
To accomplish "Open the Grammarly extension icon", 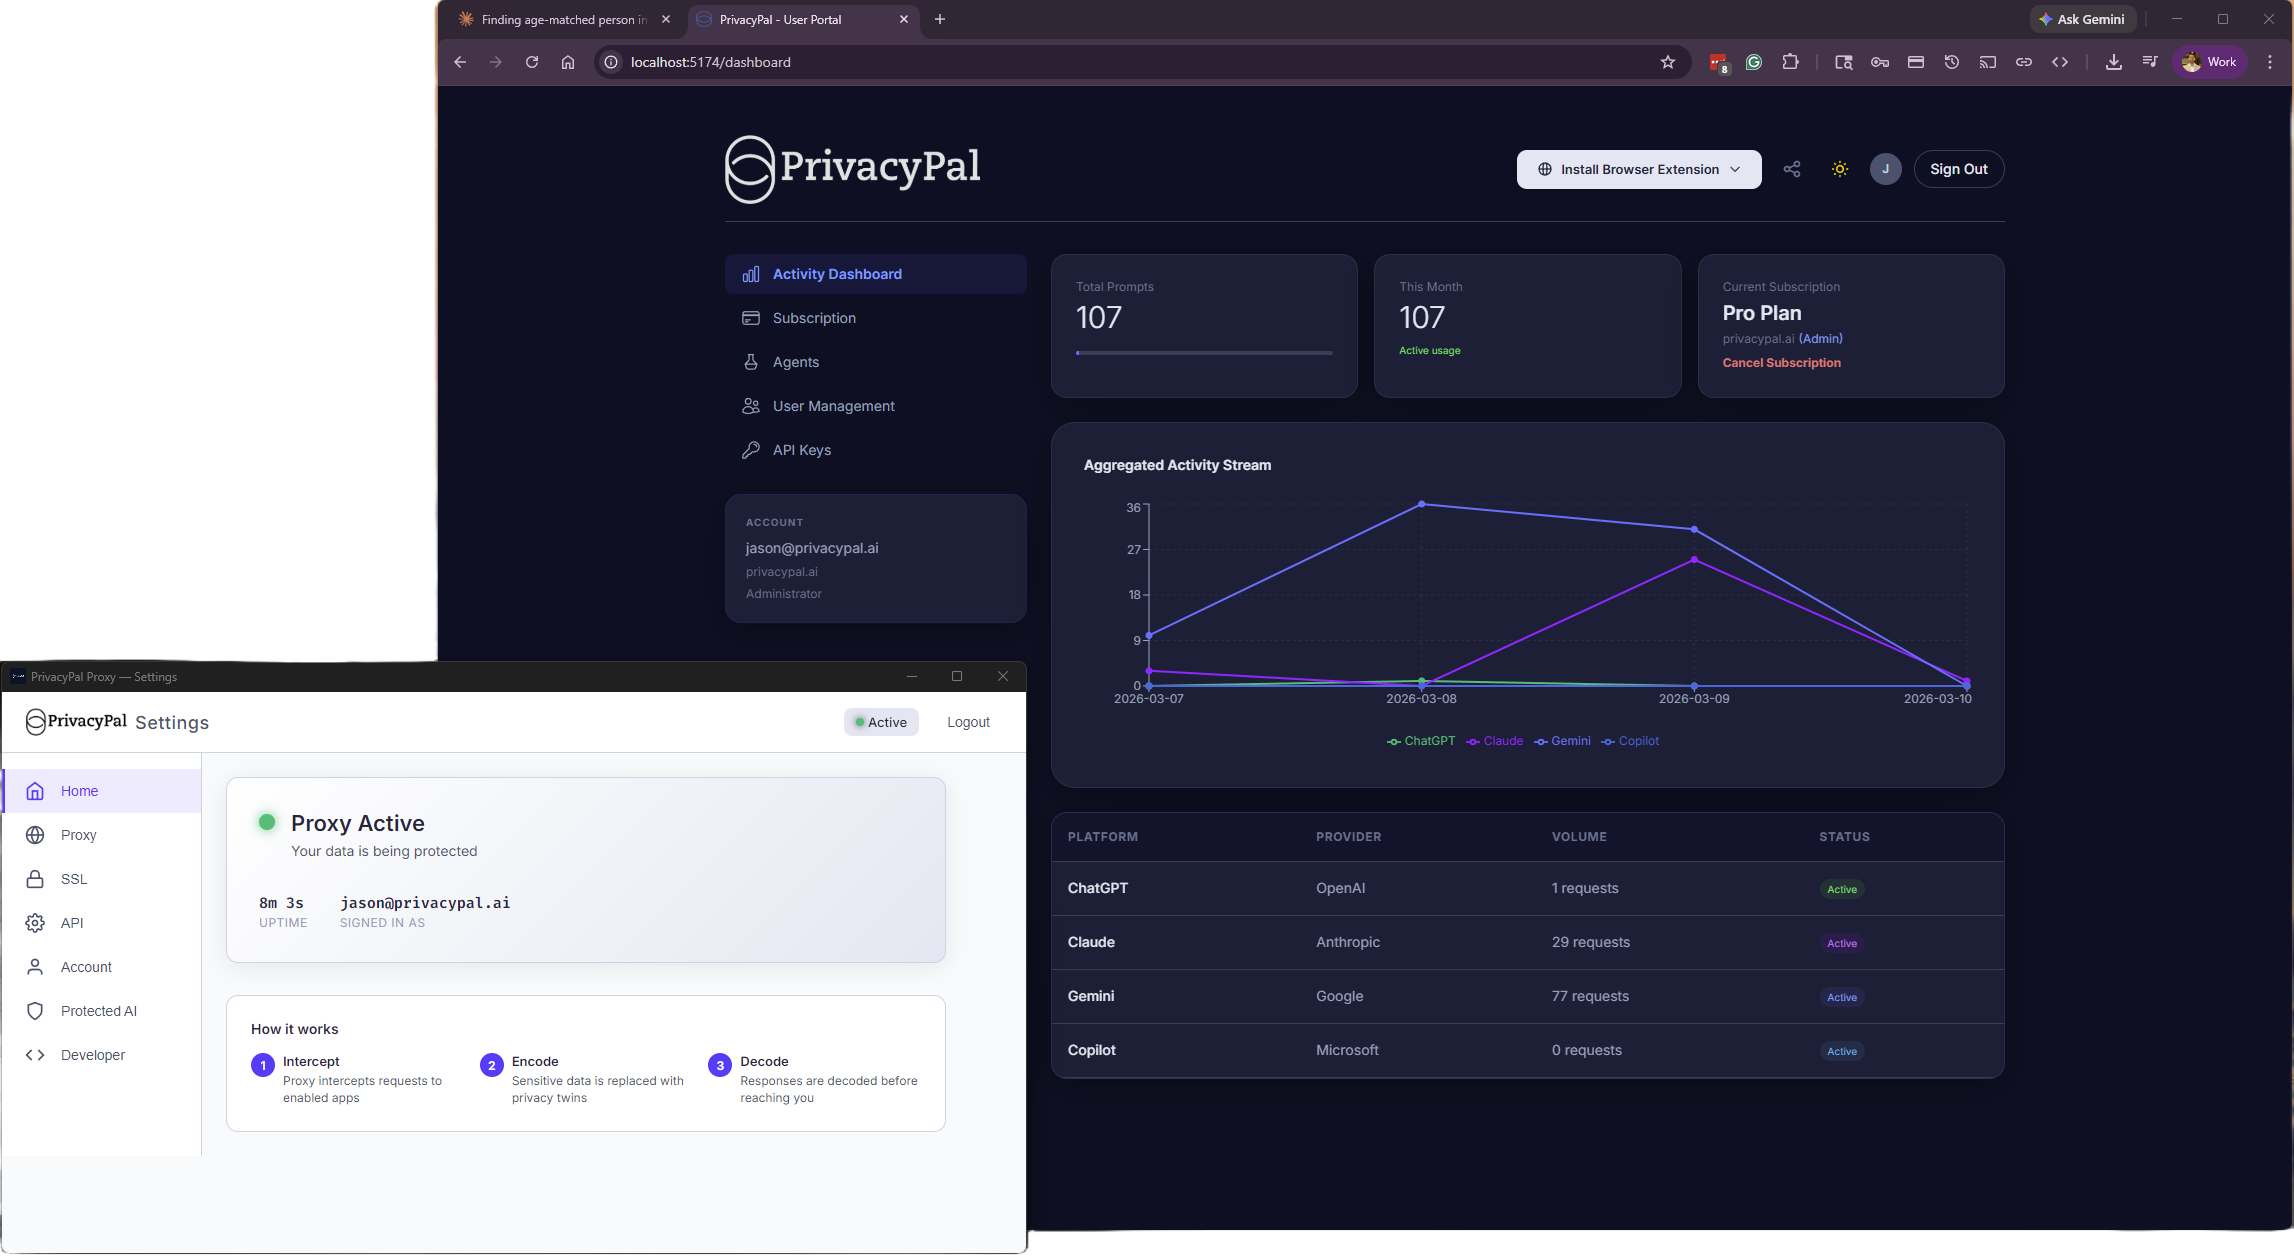I will (x=1754, y=62).
